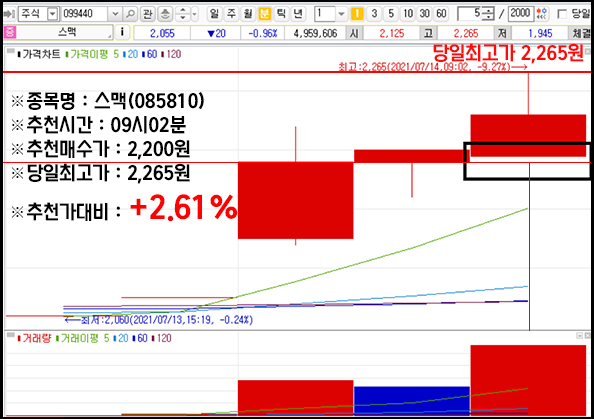Expand the minute interval dropdown showing 1
Viewport: 594px width, 419px height.
(341, 14)
